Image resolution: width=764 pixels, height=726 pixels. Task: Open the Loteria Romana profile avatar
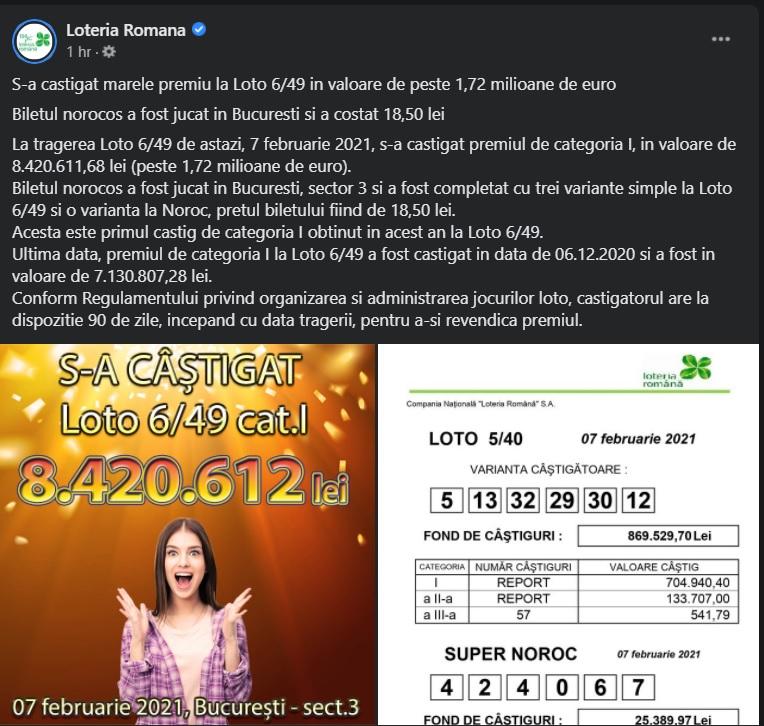[34, 41]
